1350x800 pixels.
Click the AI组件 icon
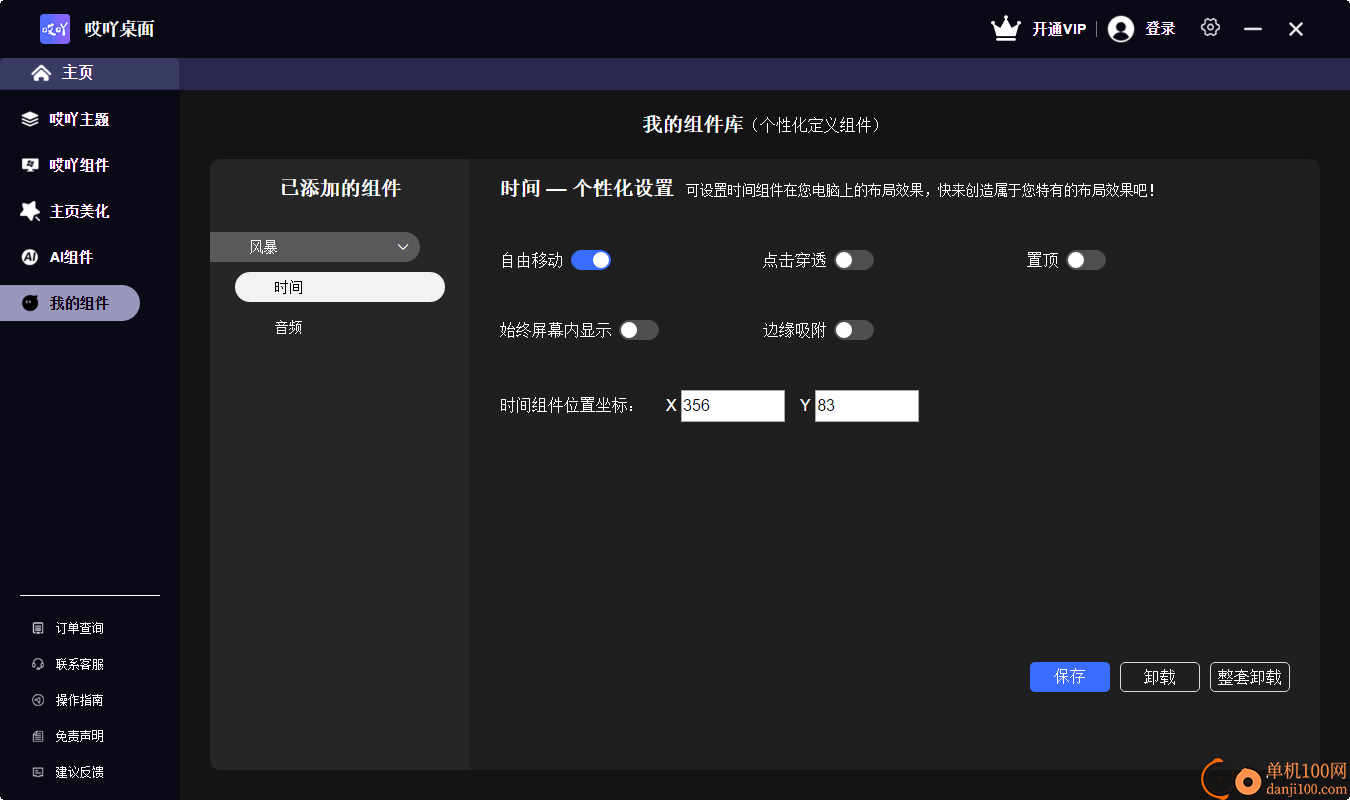(30, 257)
